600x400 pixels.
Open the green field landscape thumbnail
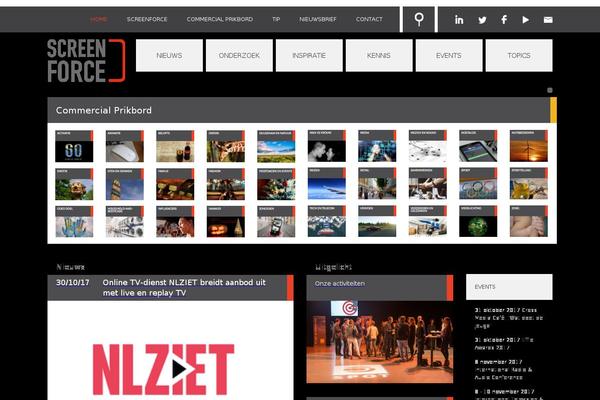tap(276, 146)
